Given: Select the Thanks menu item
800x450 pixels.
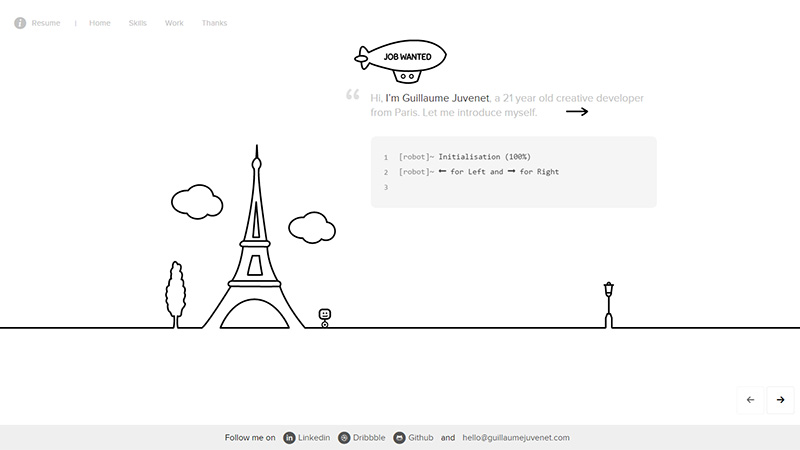Looking at the screenshot, I should [214, 23].
